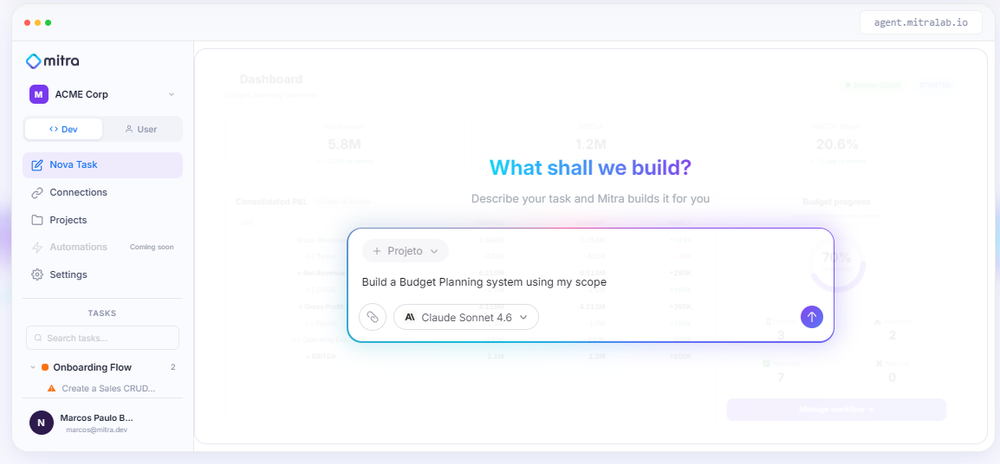Switch to User mode
Image resolution: width=1000 pixels, height=464 pixels.
point(141,129)
